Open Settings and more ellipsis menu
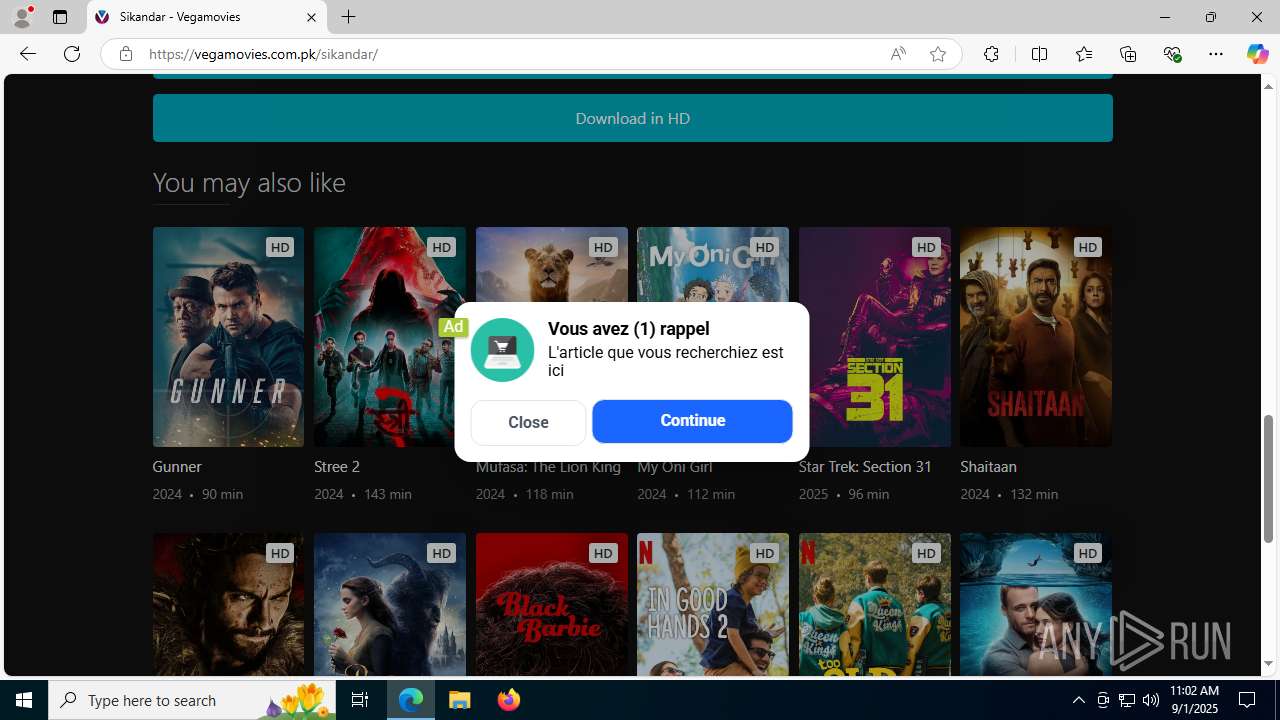This screenshot has width=1280, height=720. (1216, 54)
